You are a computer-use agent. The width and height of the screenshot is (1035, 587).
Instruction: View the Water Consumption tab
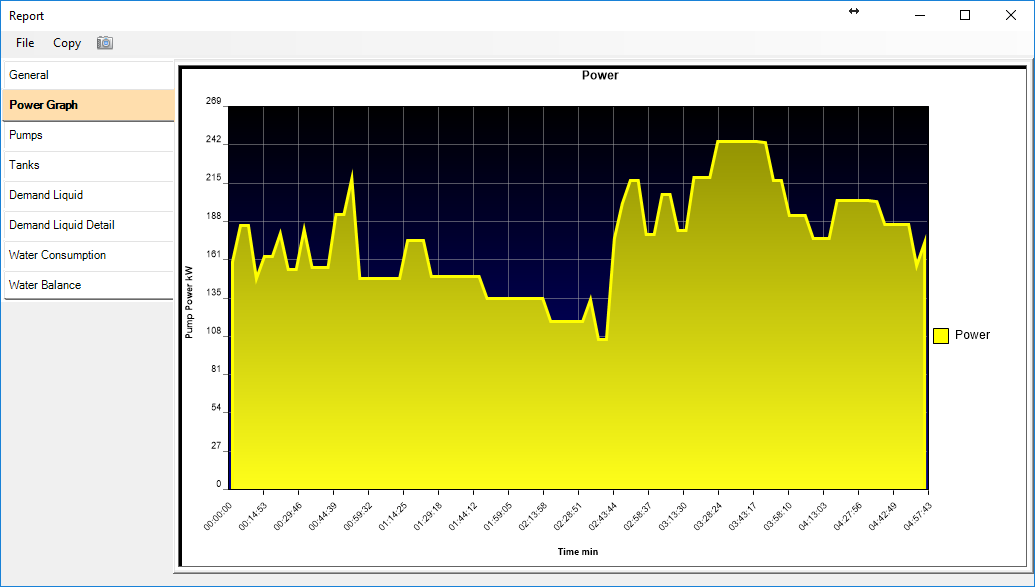(x=88, y=255)
